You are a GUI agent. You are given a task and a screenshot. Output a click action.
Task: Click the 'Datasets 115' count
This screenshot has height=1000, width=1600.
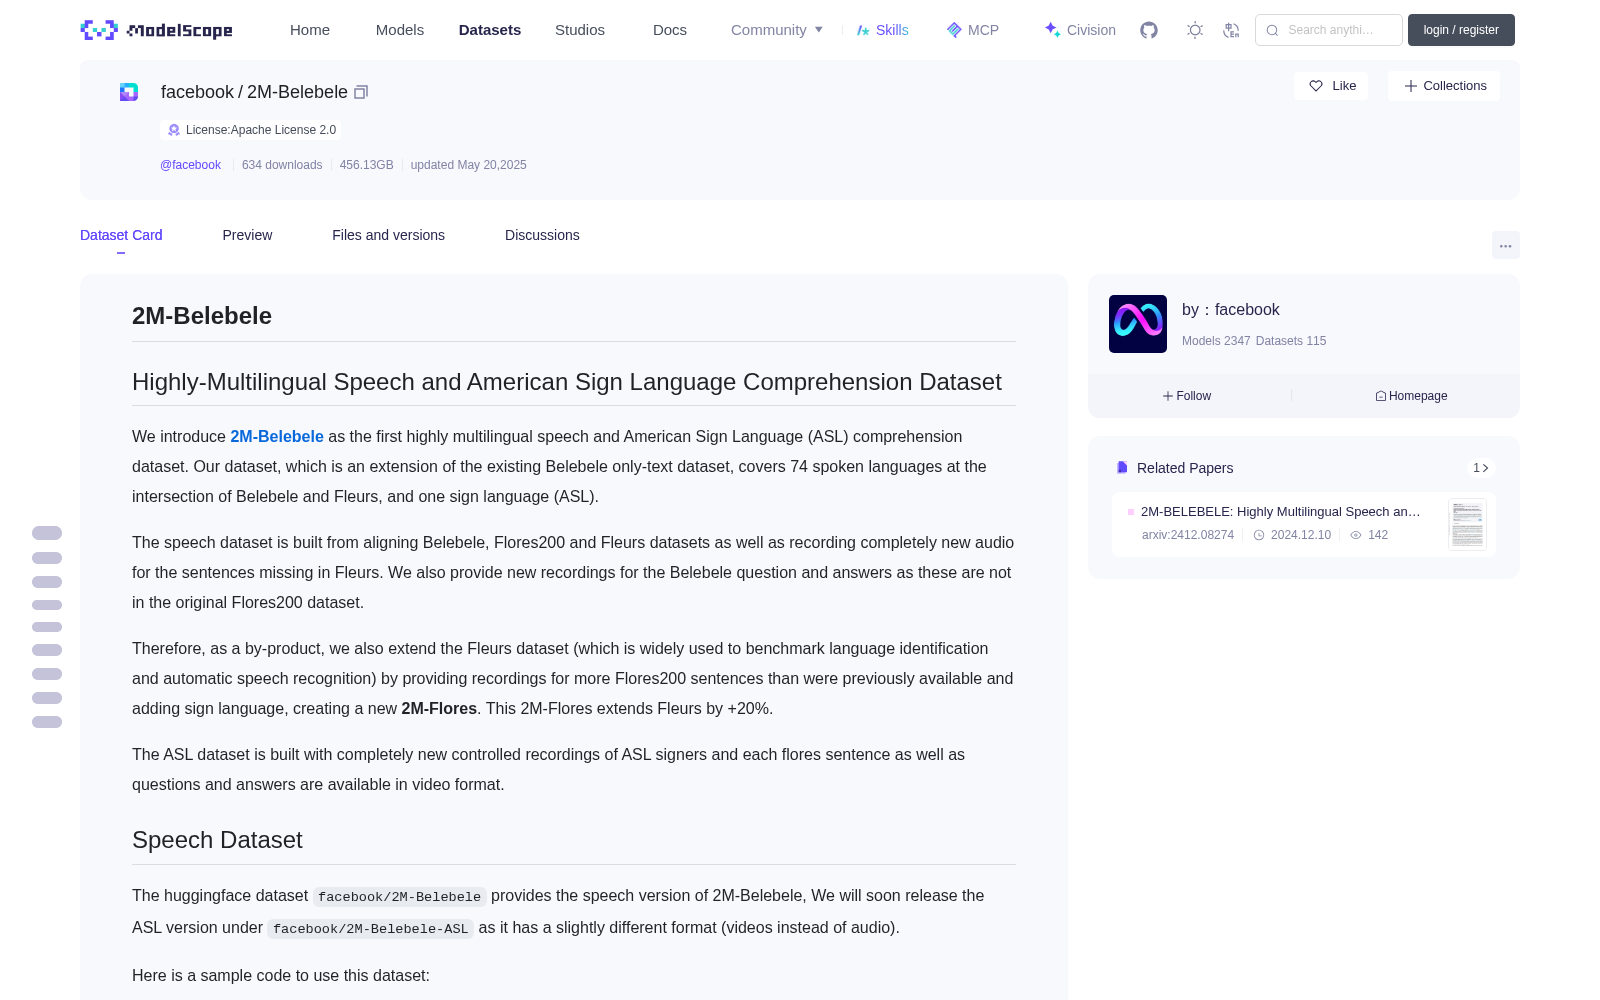tap(1291, 341)
